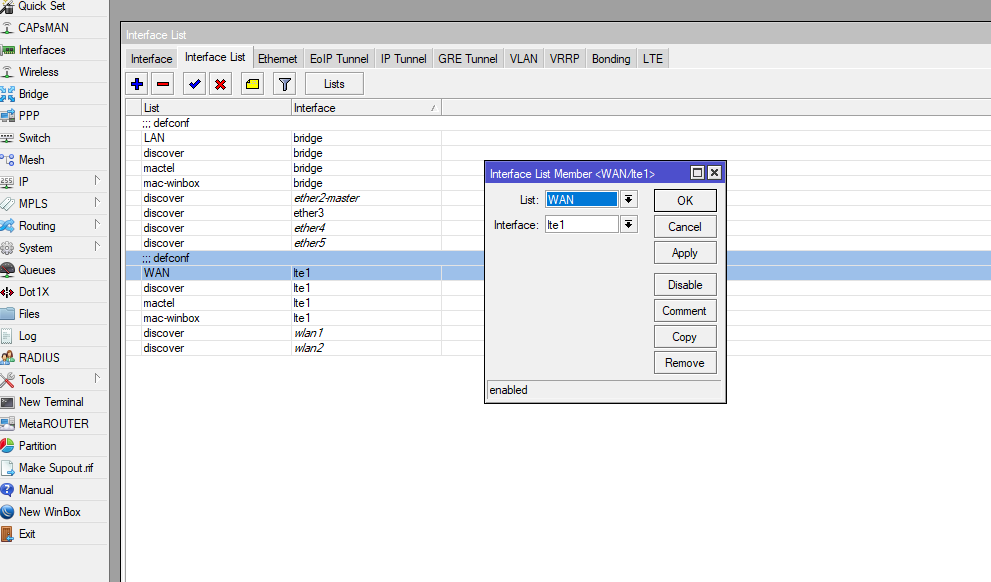Switch to the VRRP tab
The height and width of the screenshot is (582, 991).
pyautogui.click(x=564, y=59)
